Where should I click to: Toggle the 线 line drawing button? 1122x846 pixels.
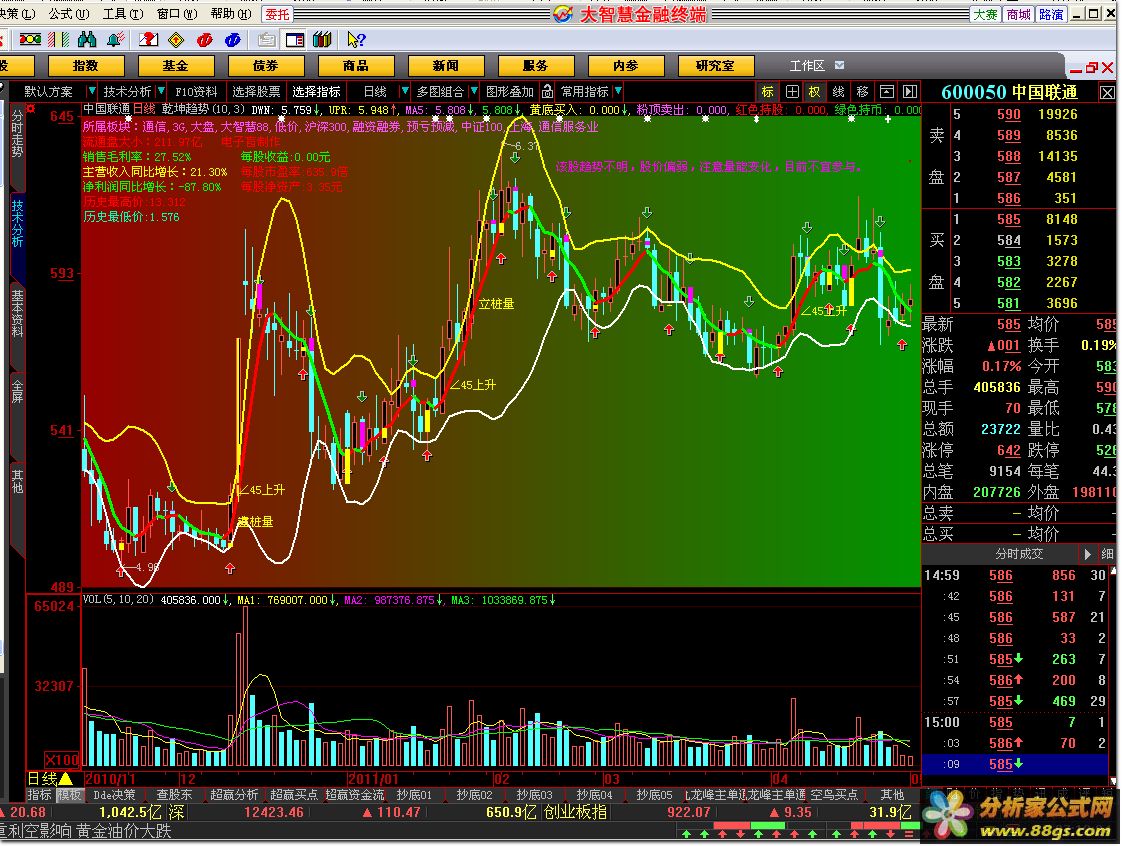click(839, 92)
